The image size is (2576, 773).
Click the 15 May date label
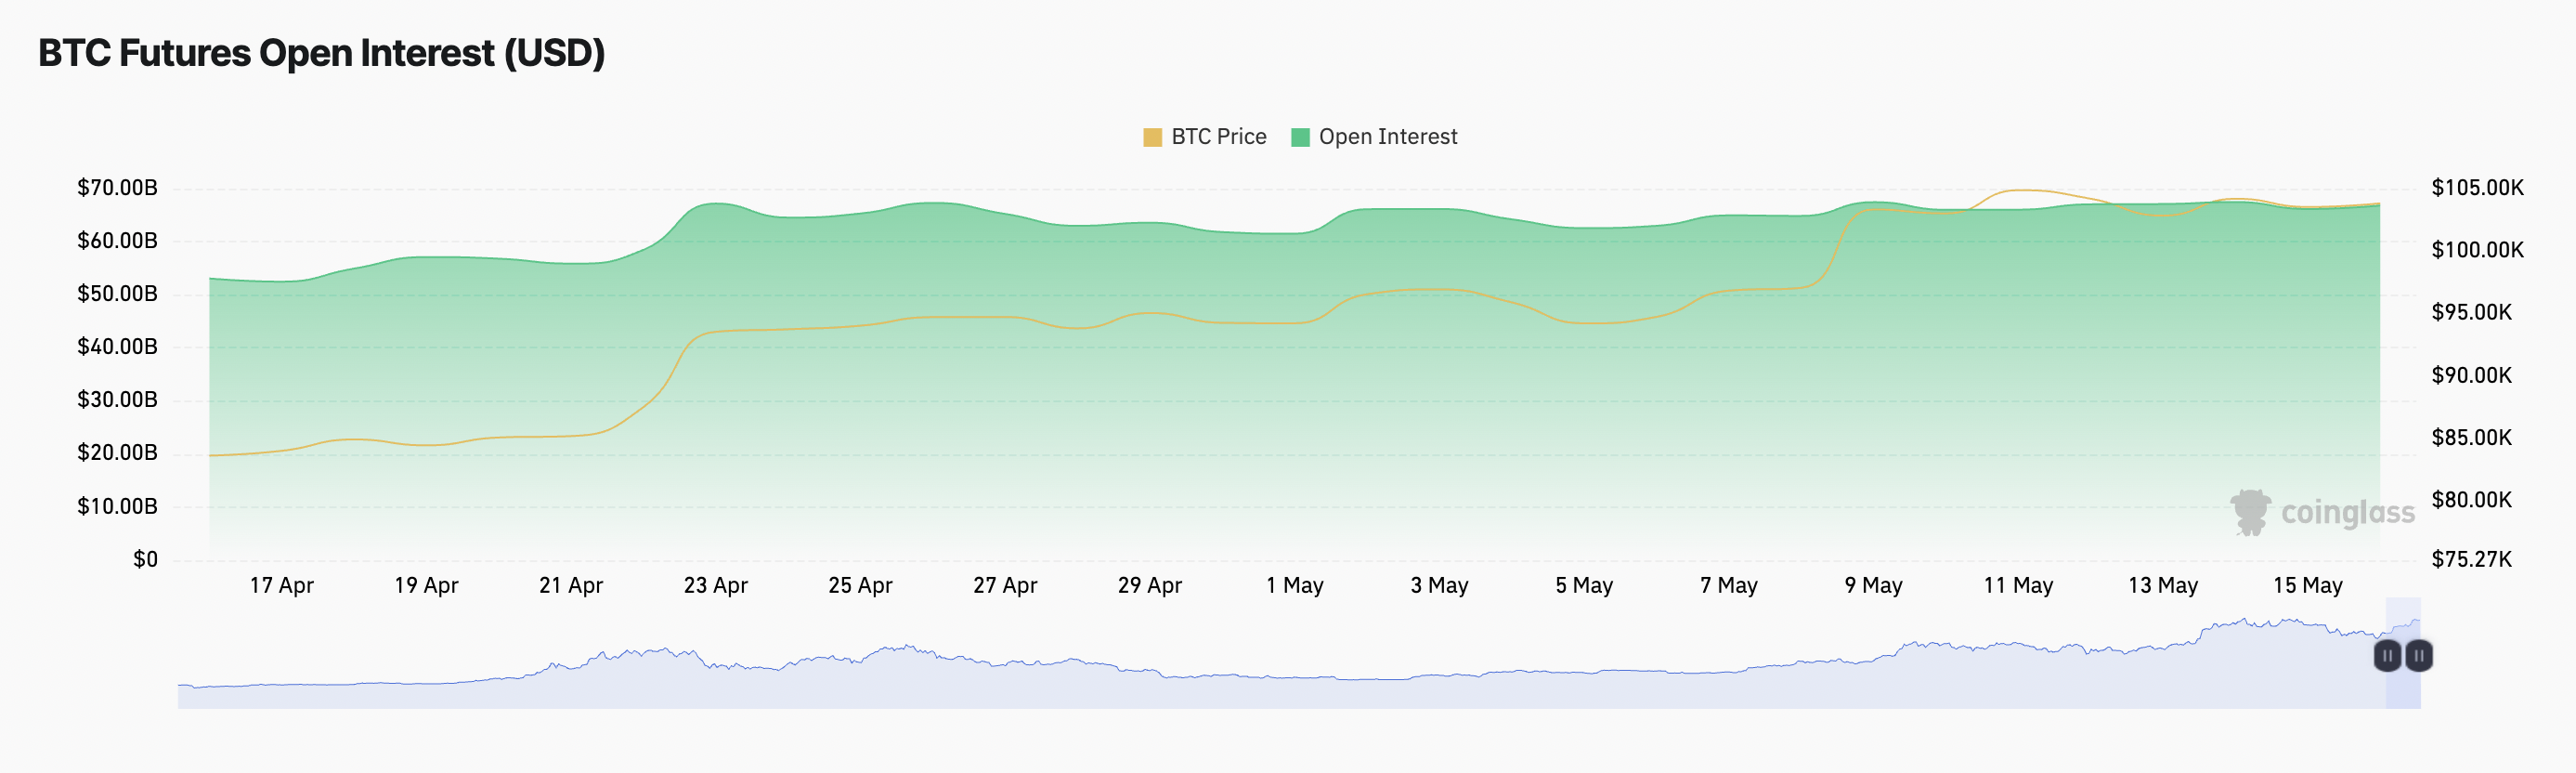[2307, 586]
